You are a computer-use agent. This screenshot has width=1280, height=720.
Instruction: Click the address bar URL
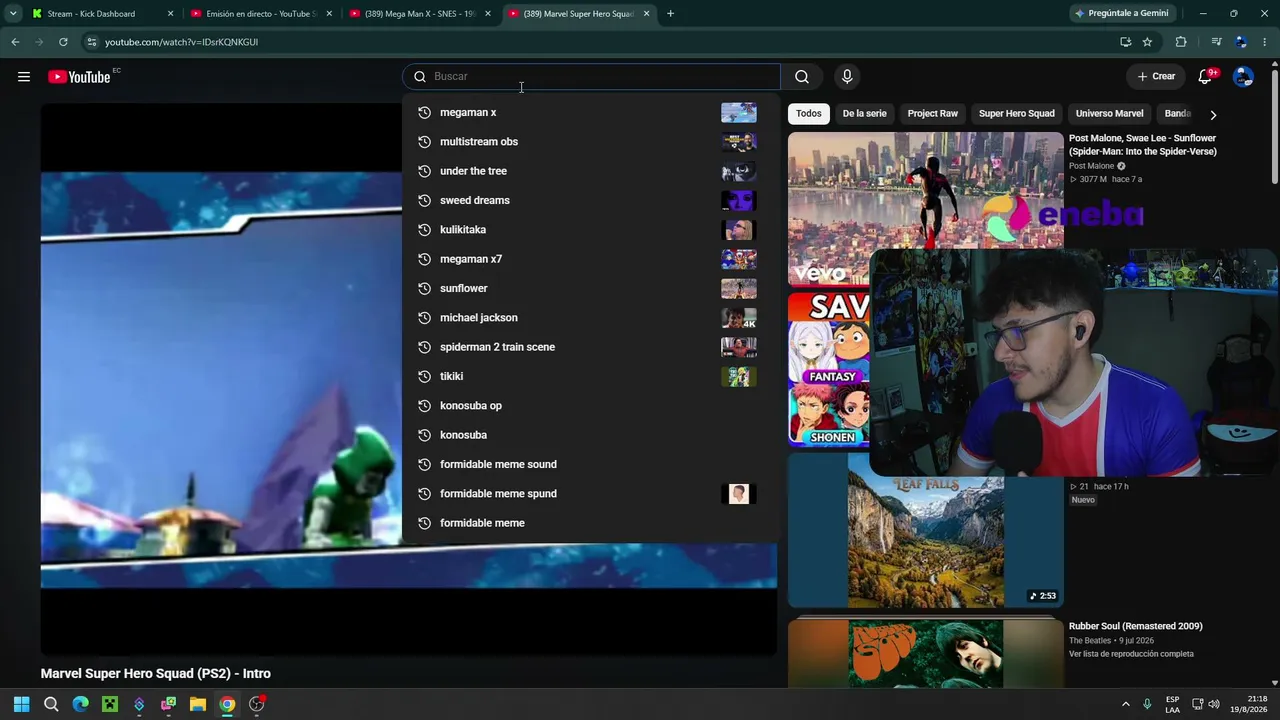pos(181,42)
